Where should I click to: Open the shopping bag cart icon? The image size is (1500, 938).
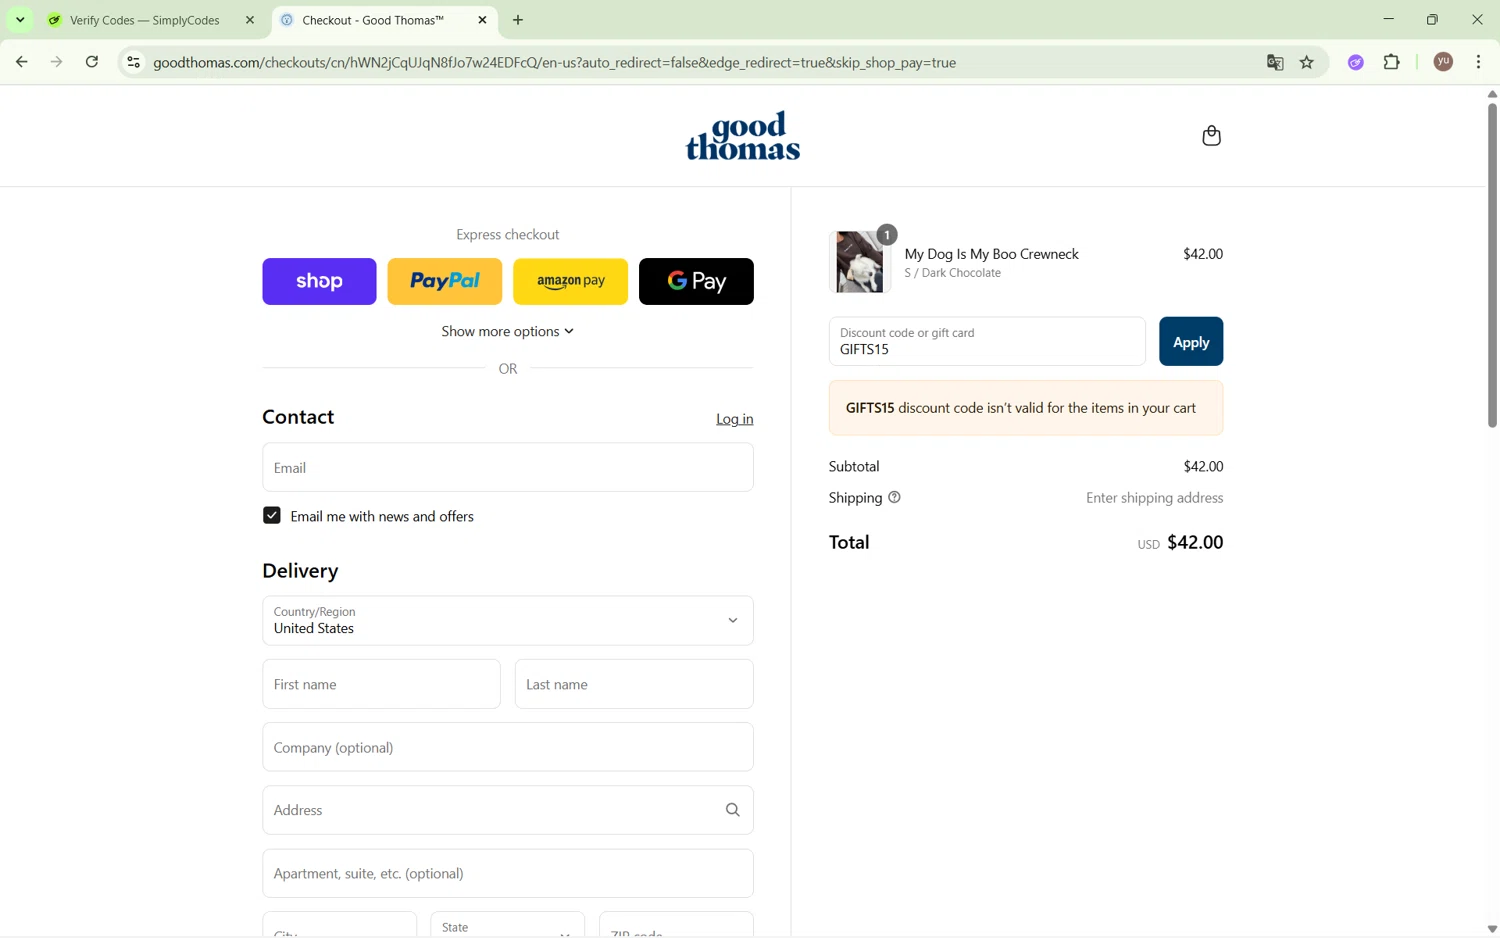point(1211,135)
